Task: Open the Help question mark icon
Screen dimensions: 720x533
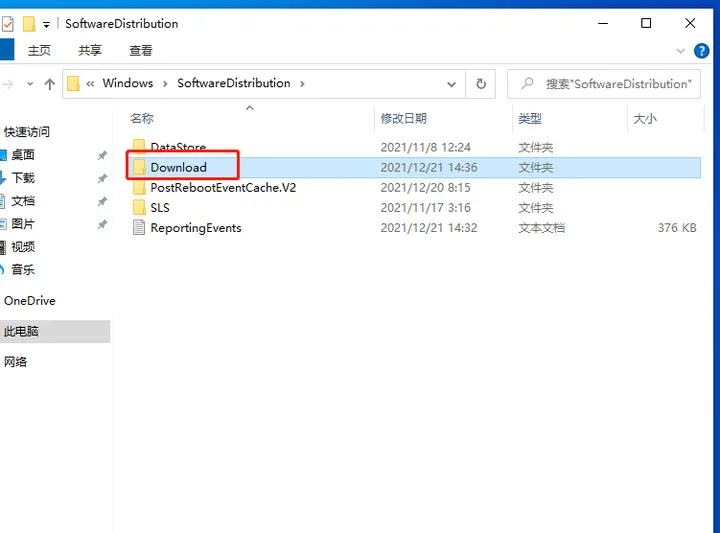Action: point(701,50)
